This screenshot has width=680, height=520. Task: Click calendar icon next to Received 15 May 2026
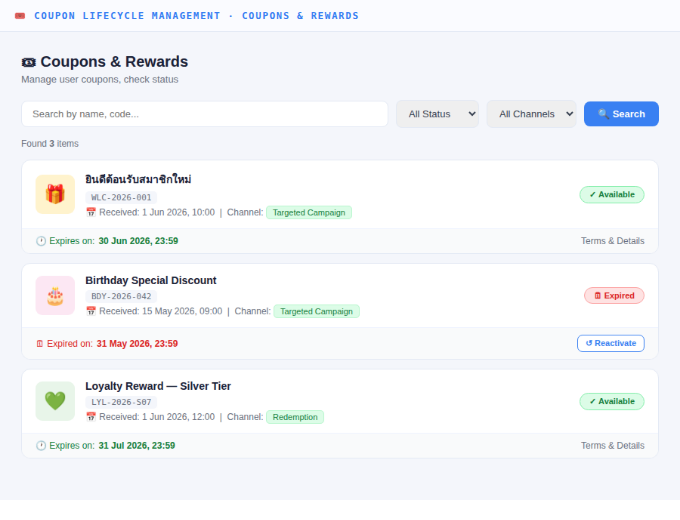(91, 311)
